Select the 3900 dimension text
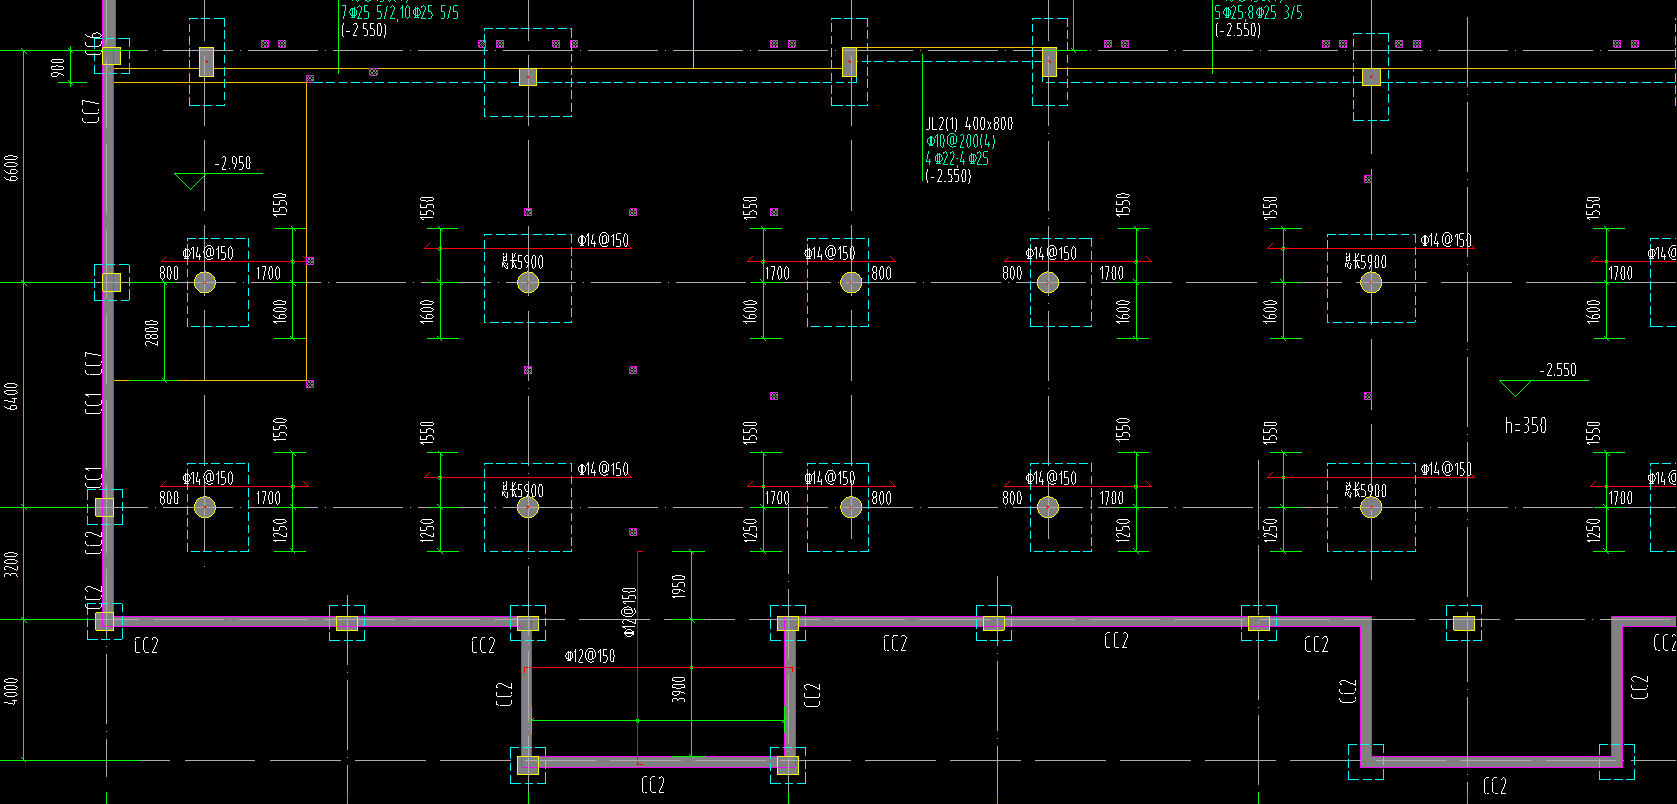Viewport: 1677px width, 804px height. coord(679,689)
